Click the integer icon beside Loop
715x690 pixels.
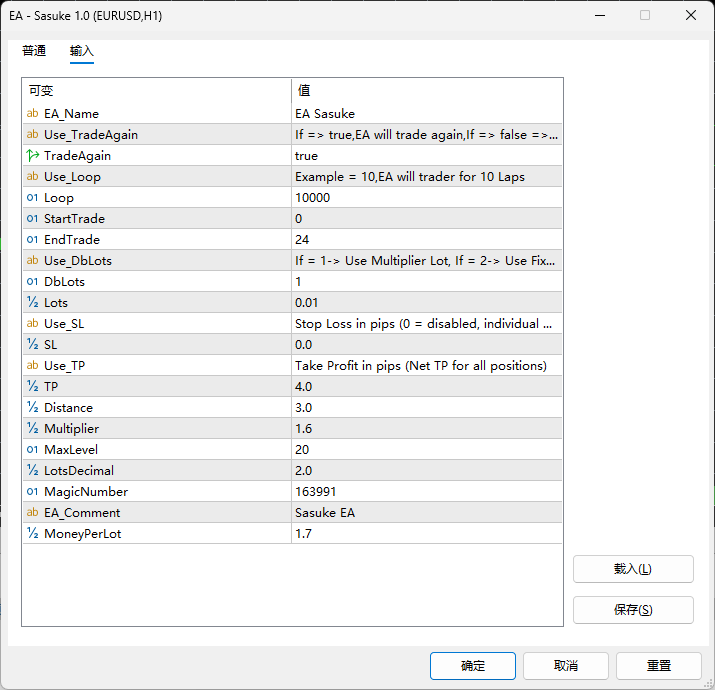point(32,197)
